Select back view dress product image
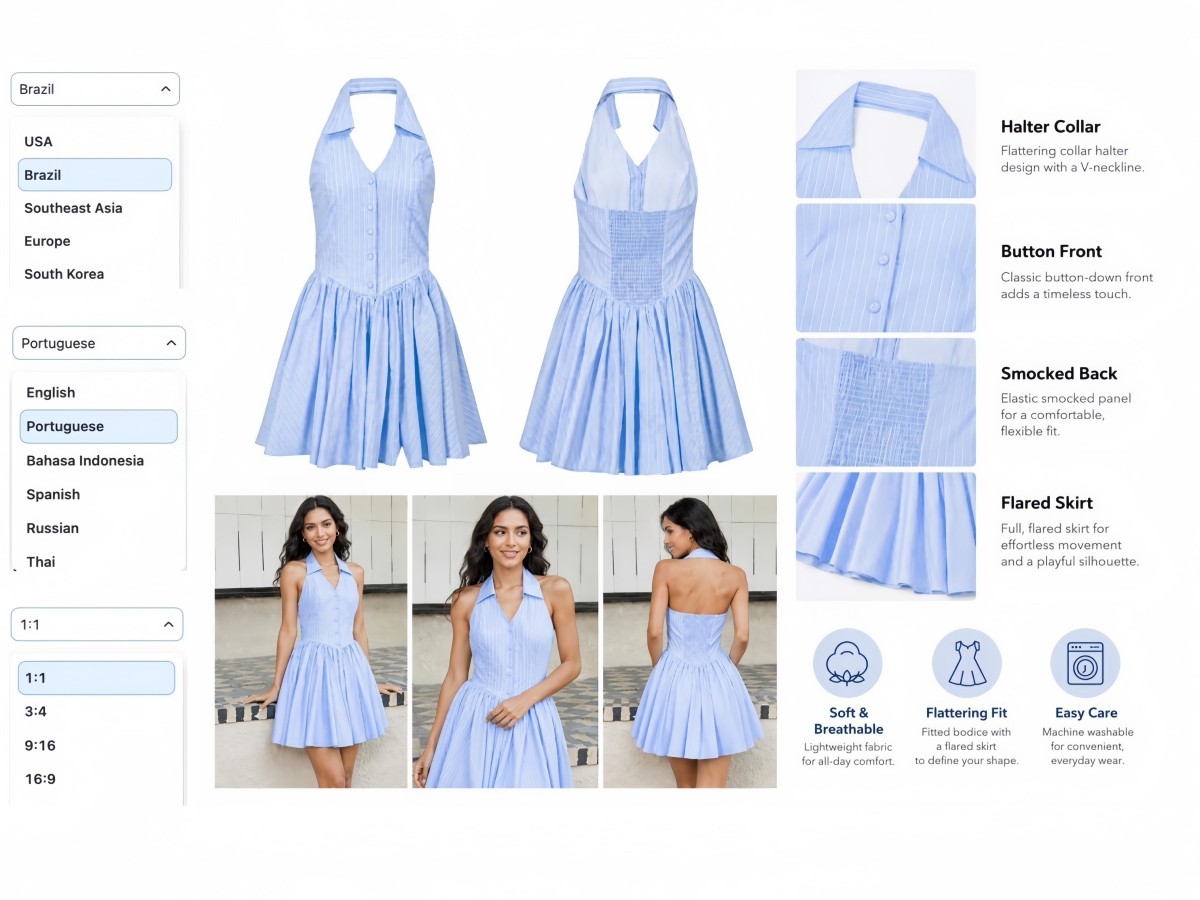 (636, 274)
